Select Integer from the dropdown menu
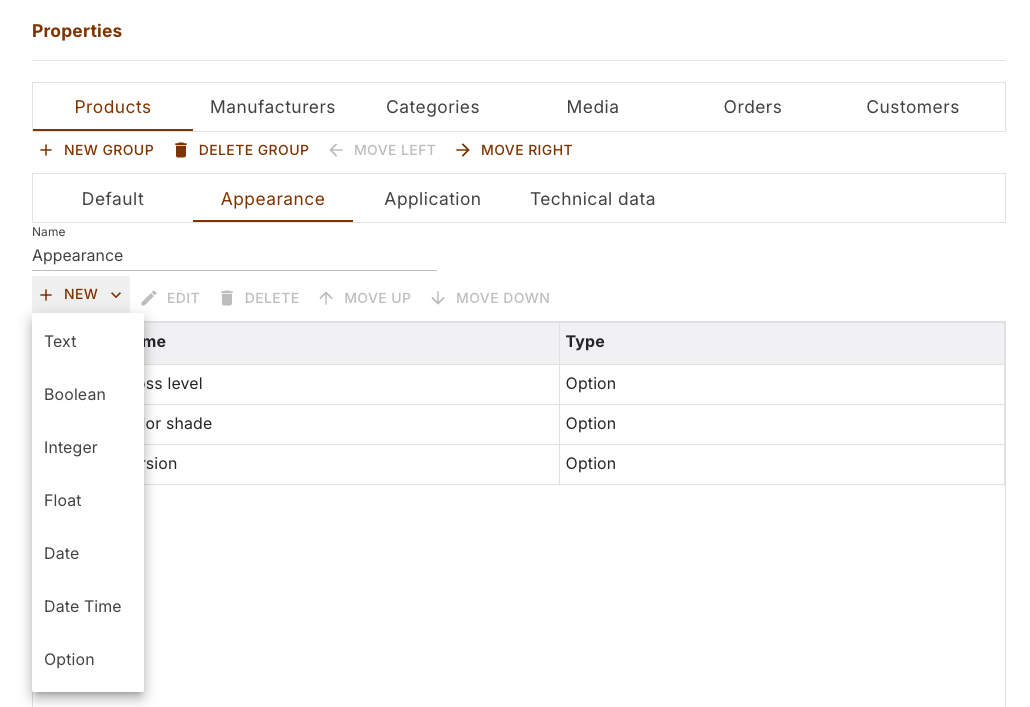 [88, 447]
